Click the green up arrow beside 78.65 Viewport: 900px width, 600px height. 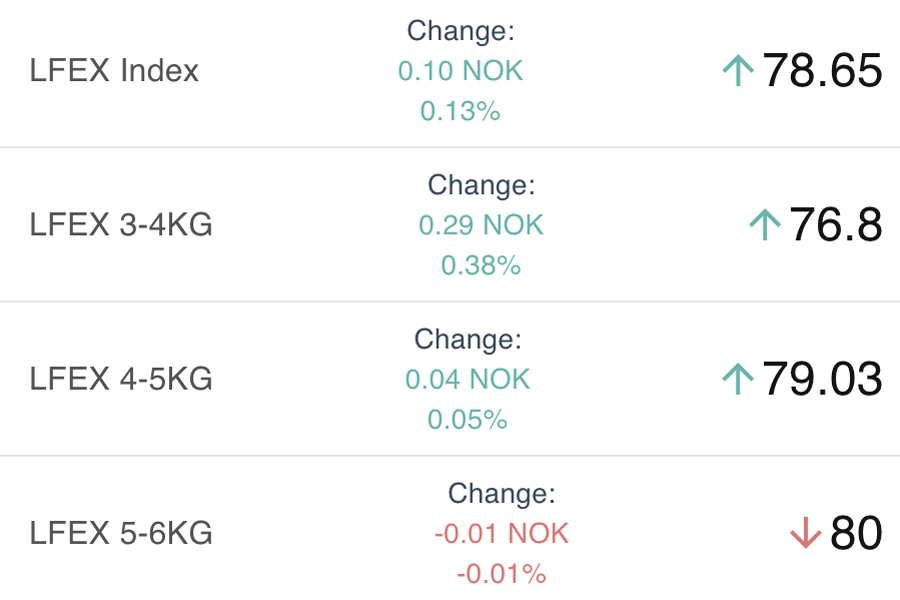737,71
